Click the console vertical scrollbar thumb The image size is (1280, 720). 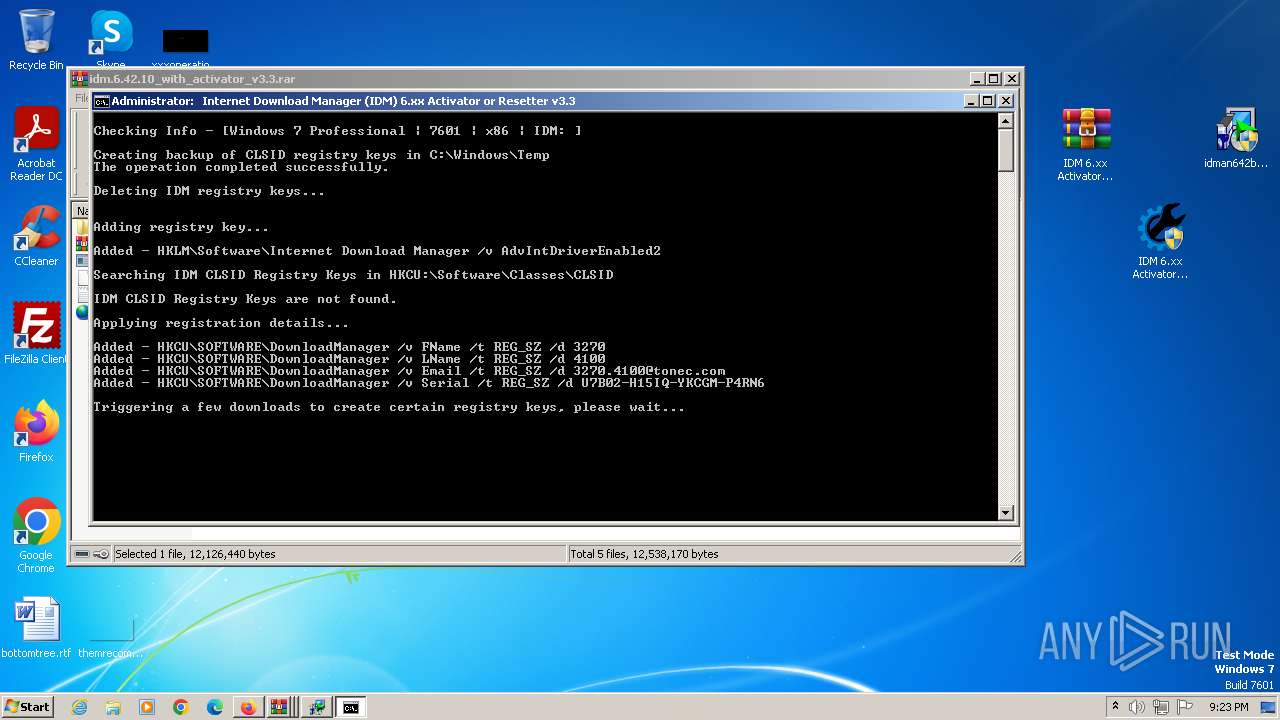click(1006, 150)
